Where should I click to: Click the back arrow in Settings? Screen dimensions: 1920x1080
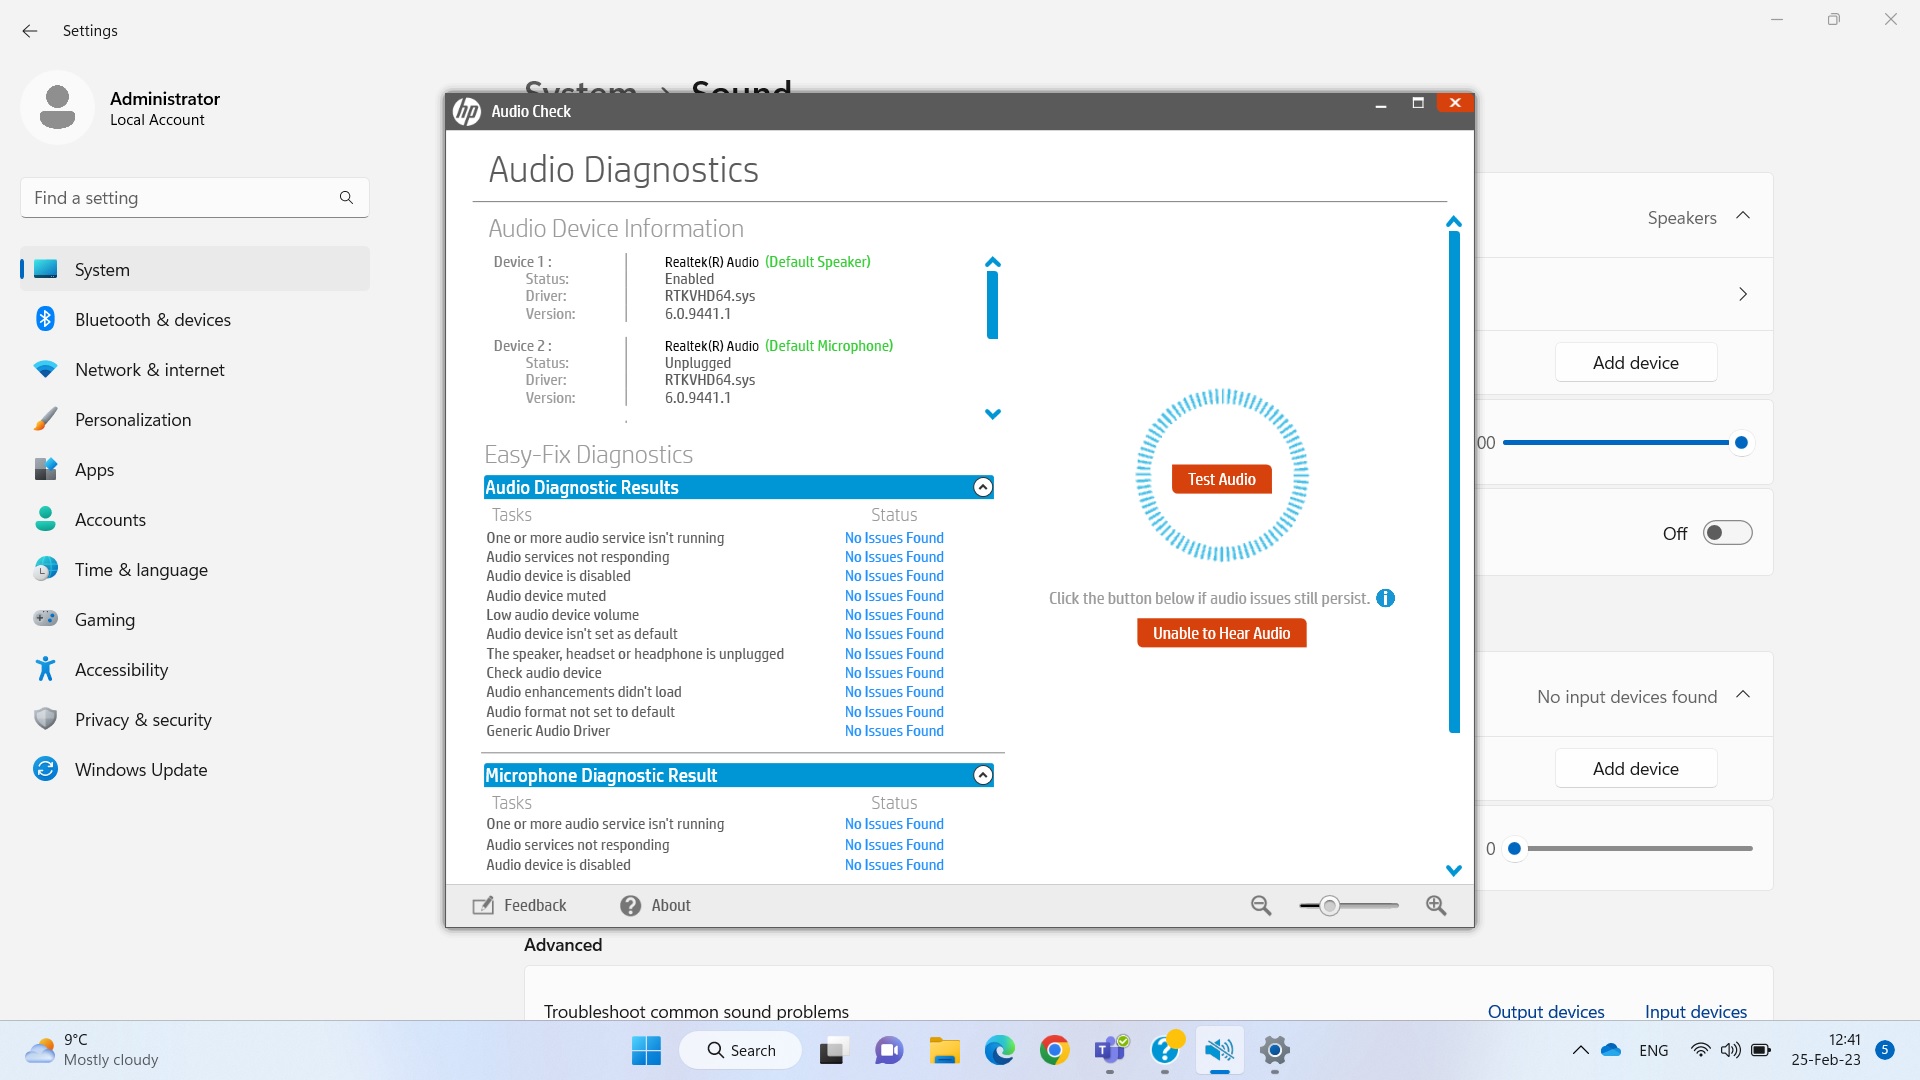[x=30, y=31]
